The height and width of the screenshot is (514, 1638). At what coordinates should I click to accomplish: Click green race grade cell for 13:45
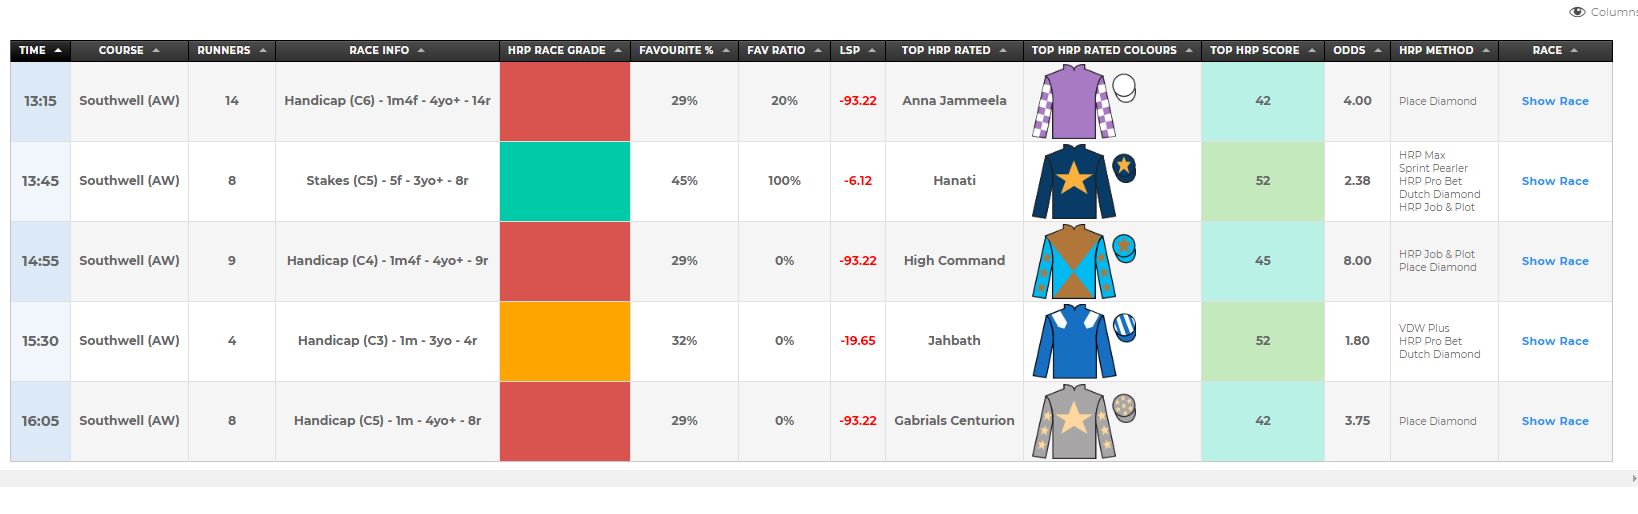click(x=565, y=181)
